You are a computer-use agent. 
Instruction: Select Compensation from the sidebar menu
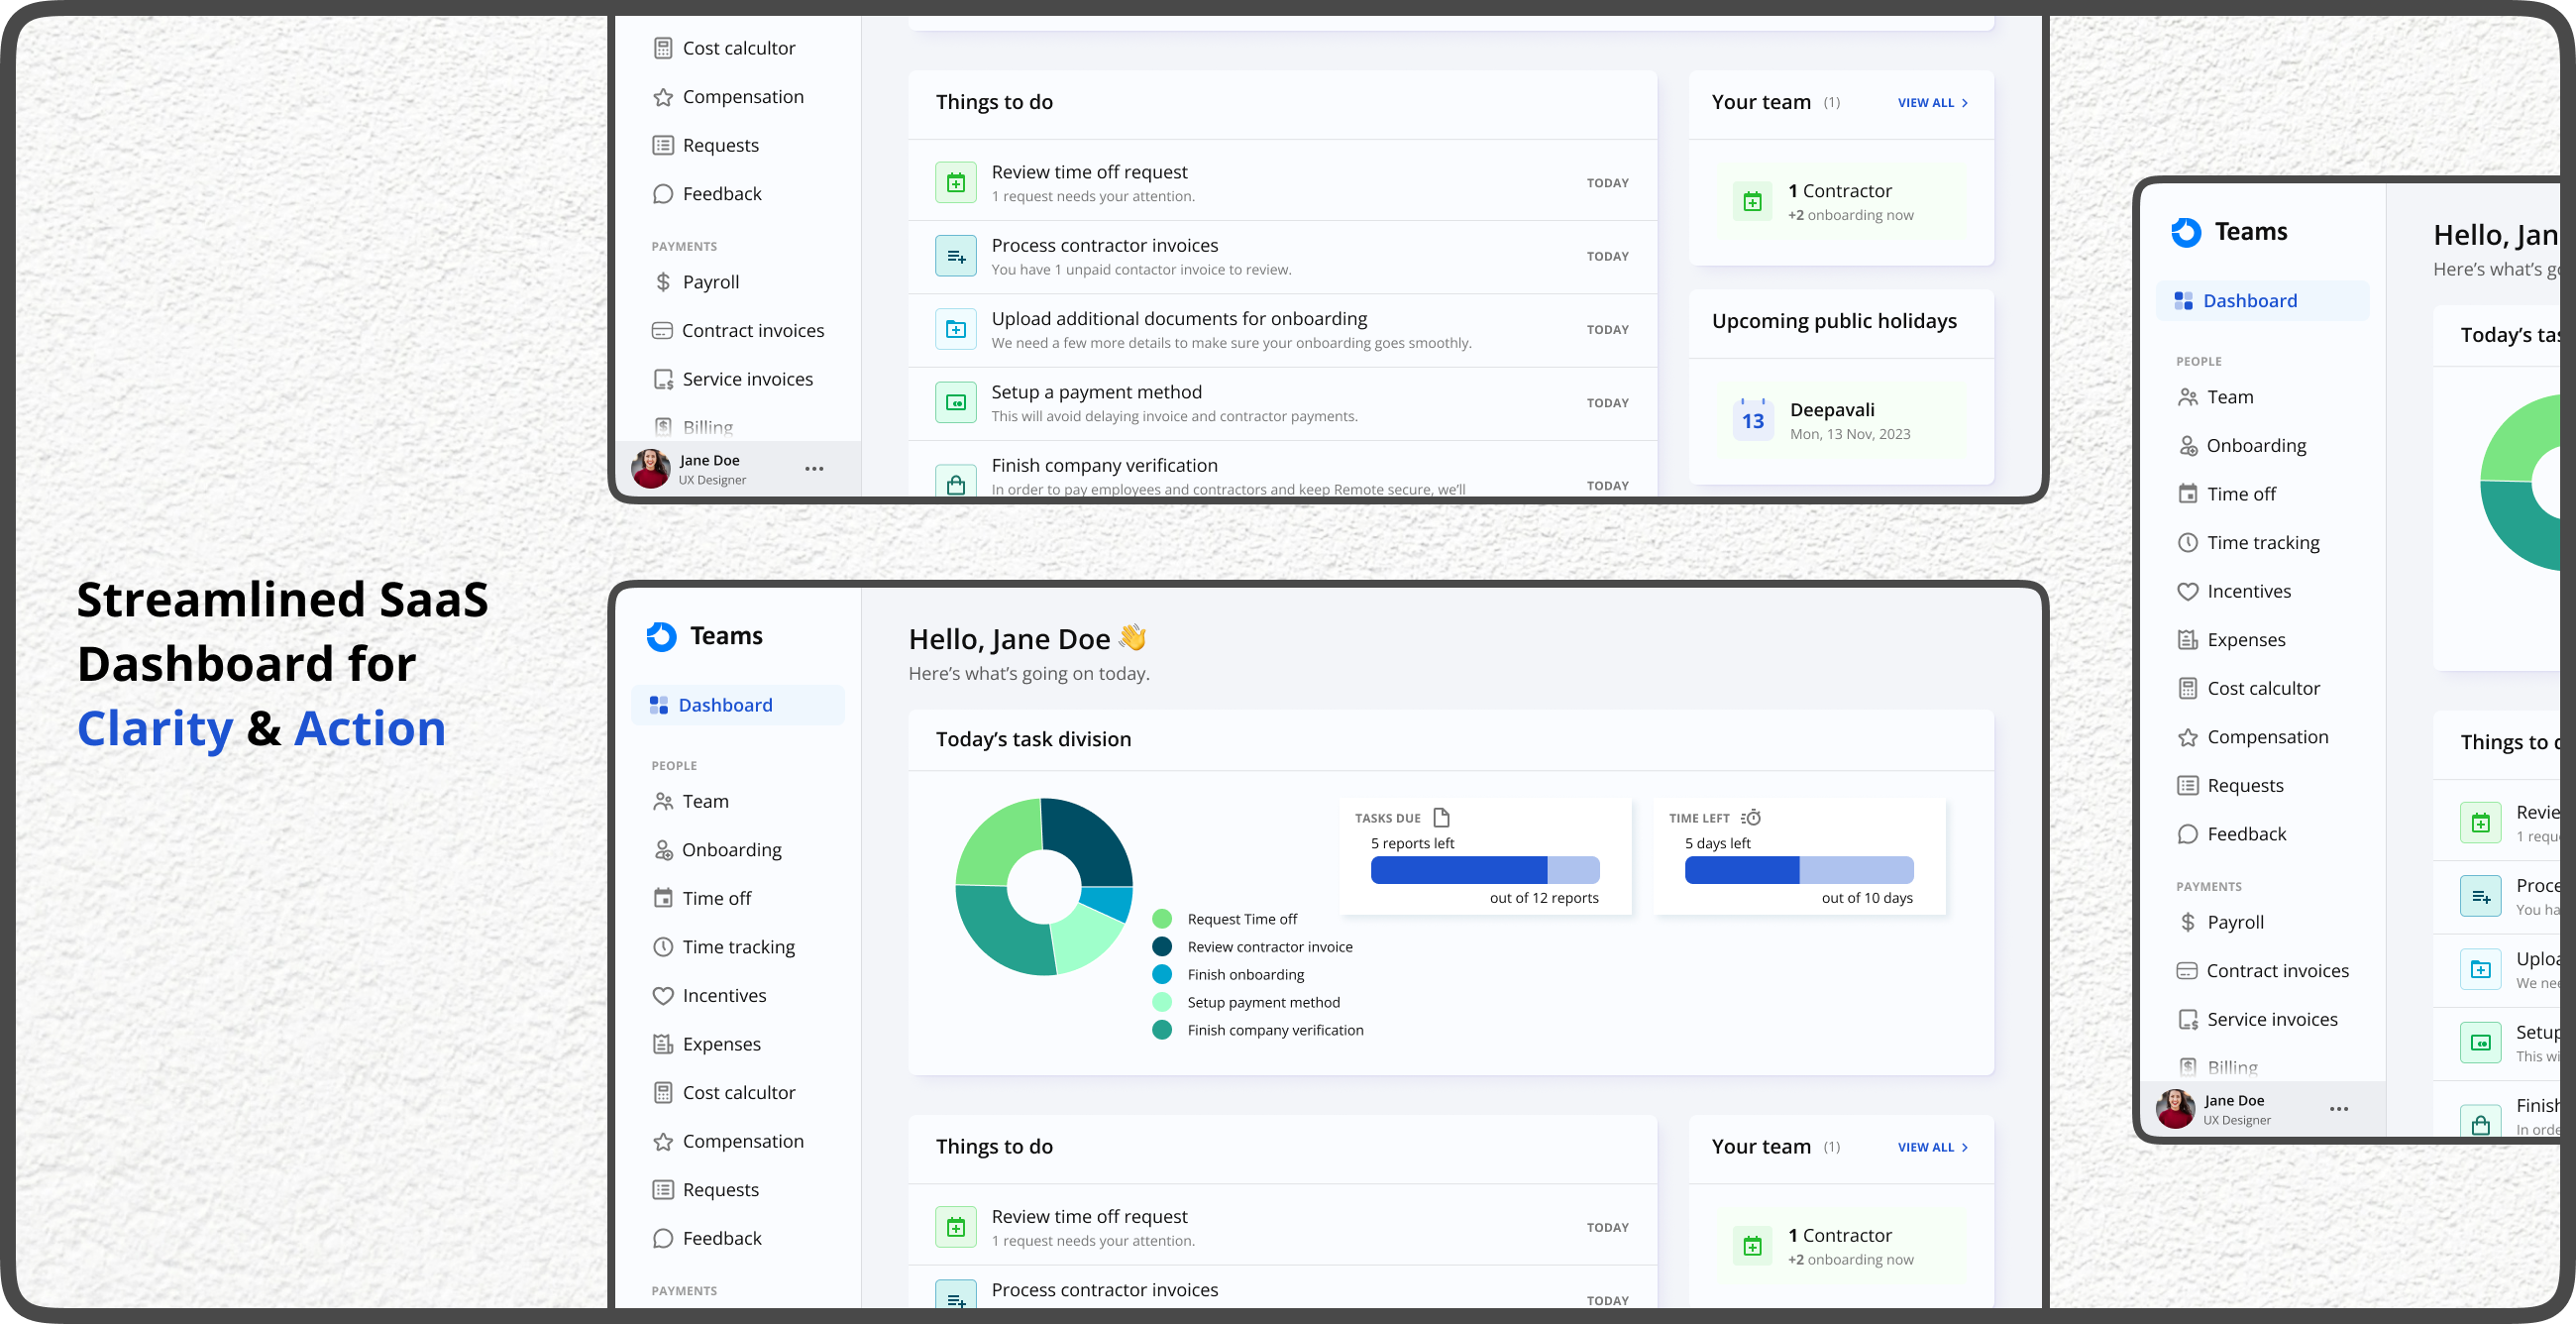pyautogui.click(x=743, y=1140)
